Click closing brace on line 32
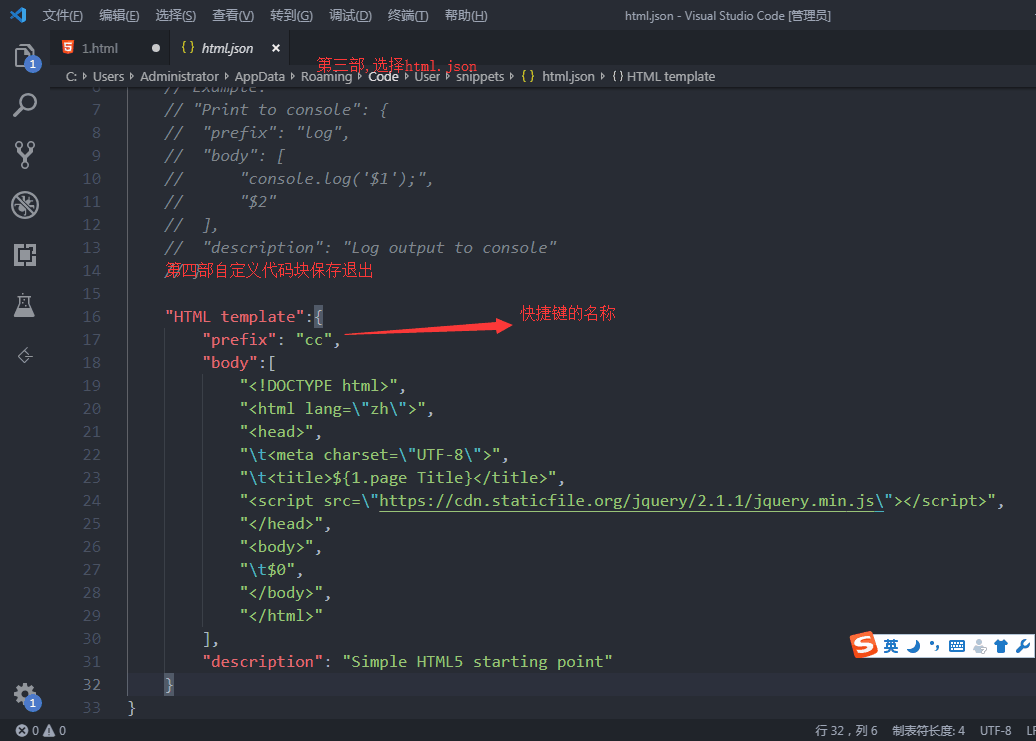1036x741 pixels. coord(169,685)
